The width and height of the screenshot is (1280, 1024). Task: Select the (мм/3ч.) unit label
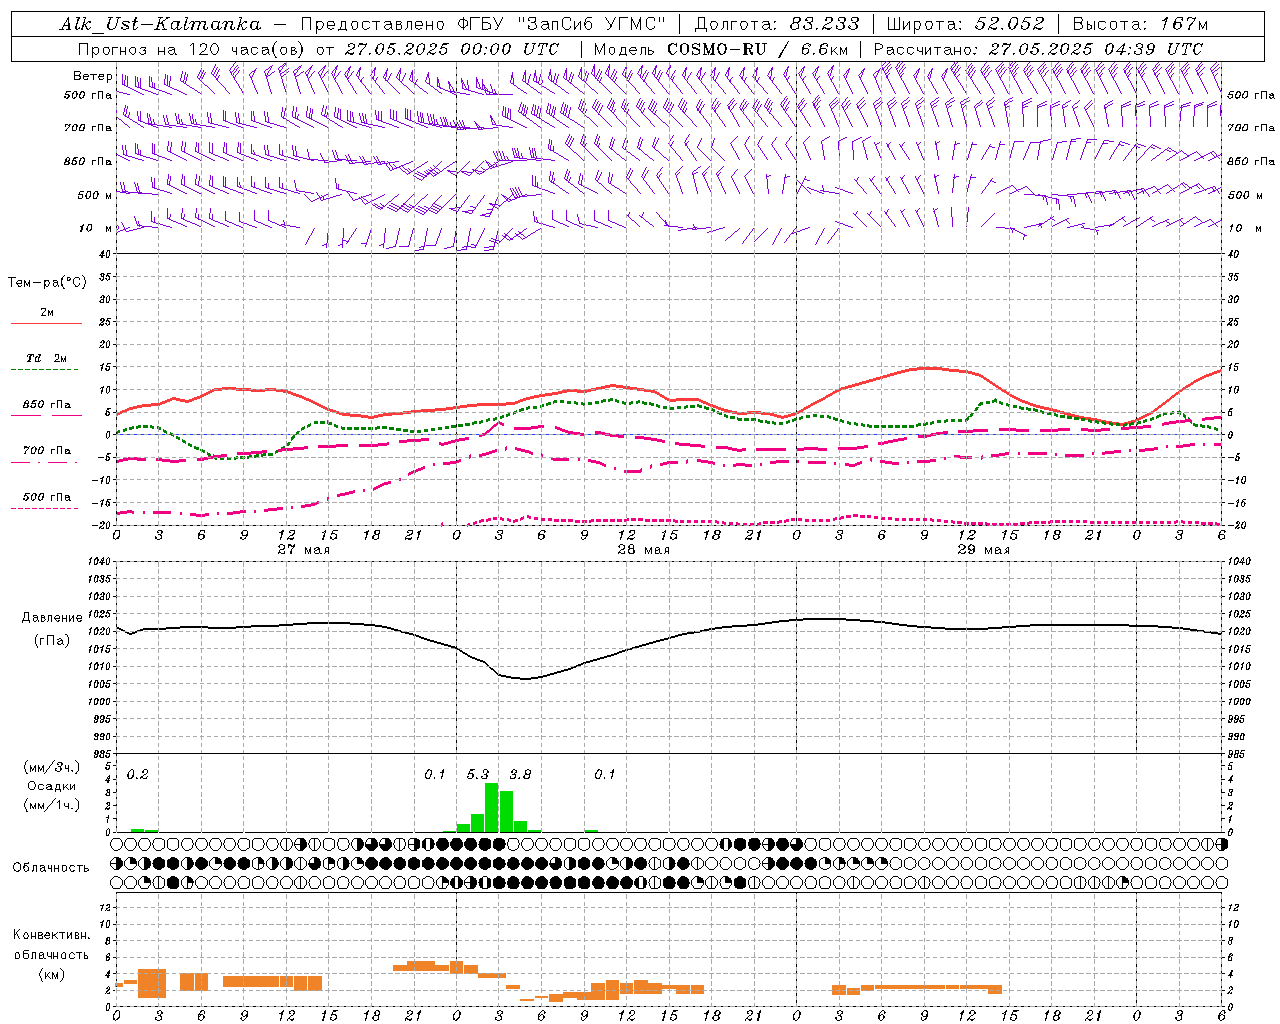(x=51, y=767)
